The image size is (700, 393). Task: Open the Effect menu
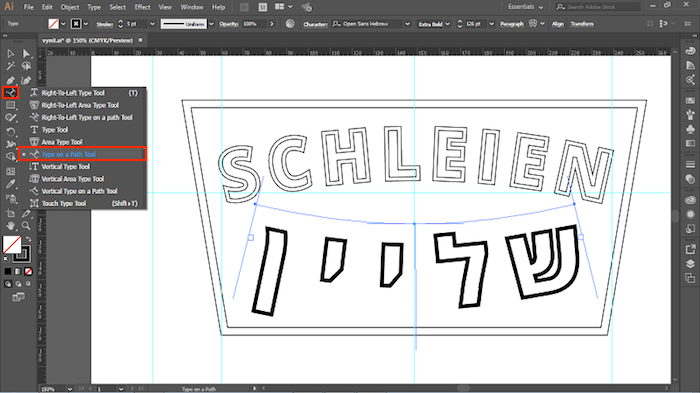tap(142, 7)
